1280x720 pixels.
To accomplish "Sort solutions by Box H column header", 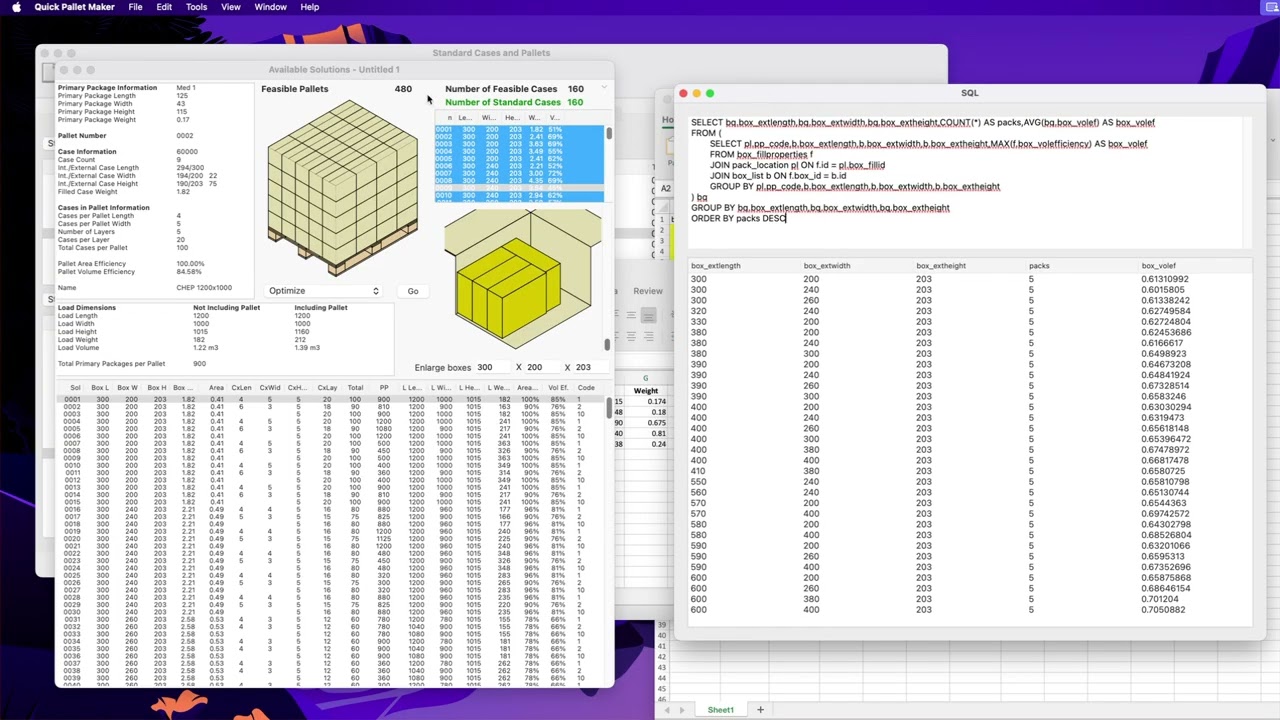I will 157,388.
